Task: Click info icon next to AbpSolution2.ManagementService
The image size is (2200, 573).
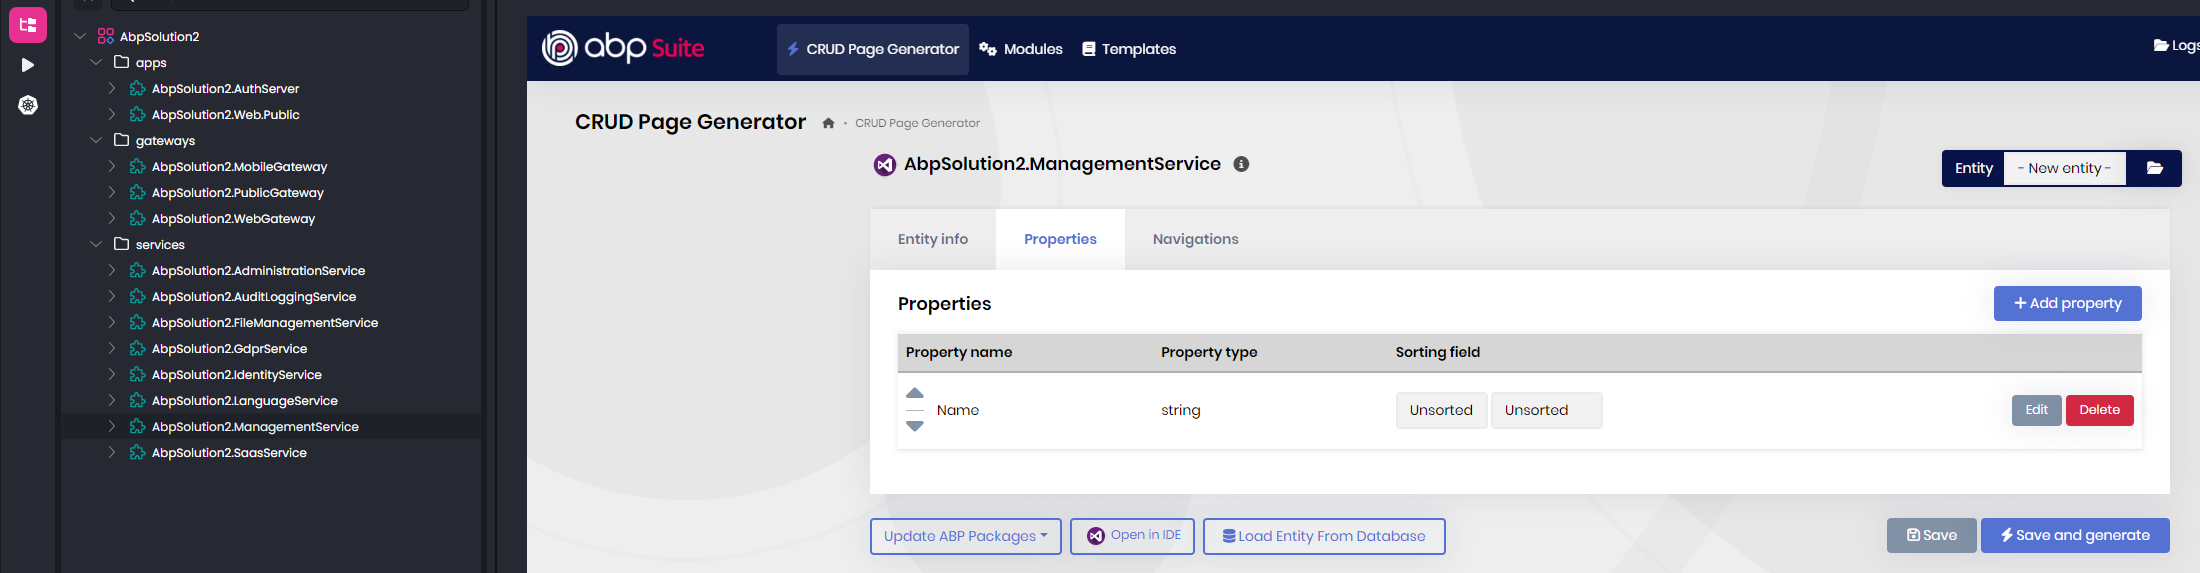Action: click(x=1241, y=164)
